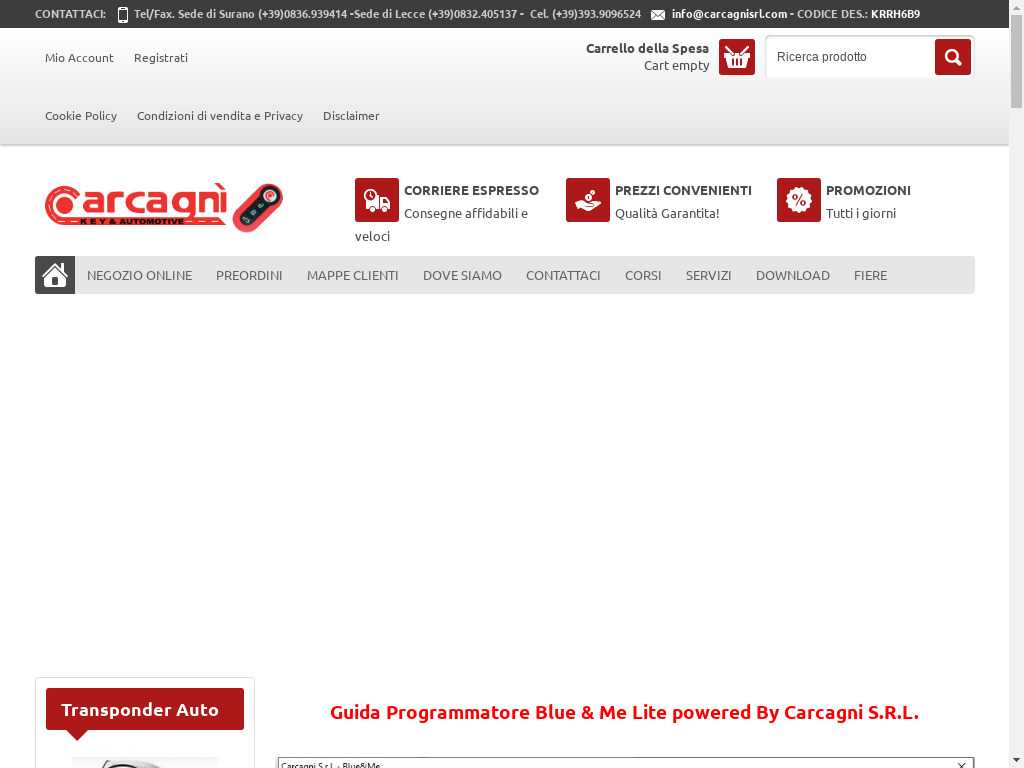Open Dove Siamo in navigation
Viewport: 1024px width, 768px height.
click(462, 276)
